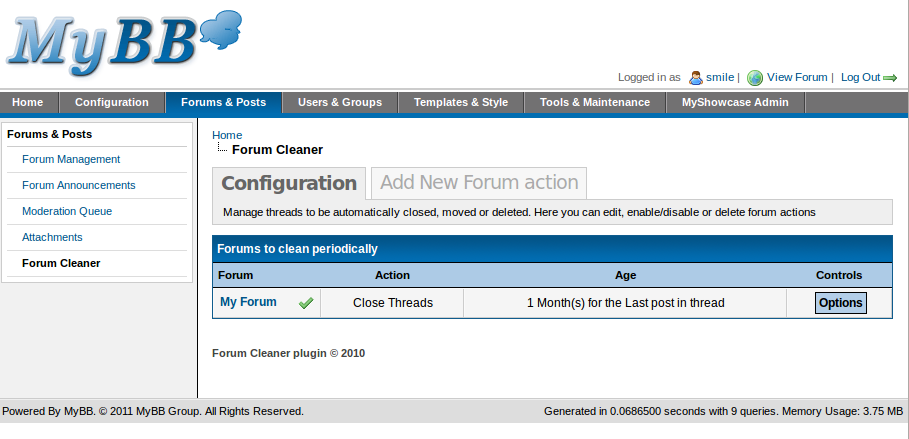Open Forum Management in the sidebar
The image size is (909, 439).
point(71,159)
